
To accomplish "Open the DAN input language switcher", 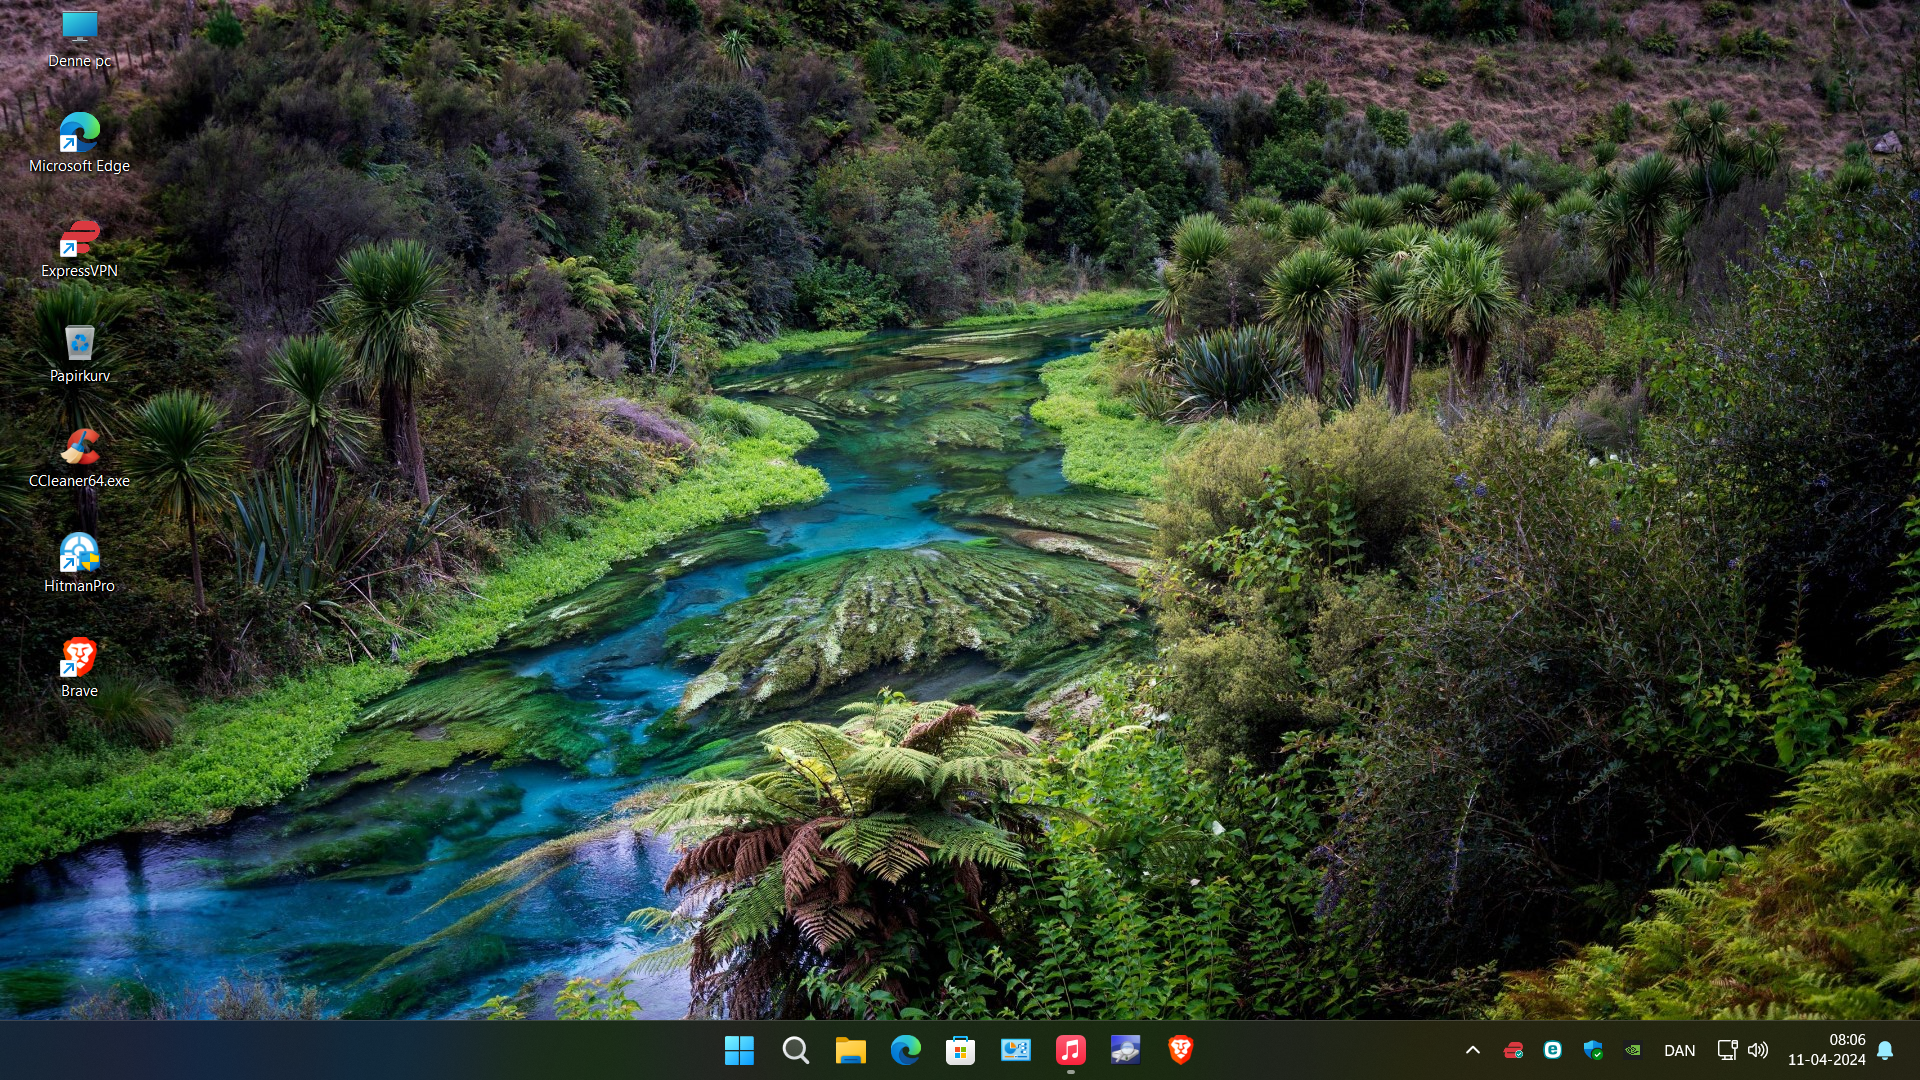I will (x=1679, y=1050).
